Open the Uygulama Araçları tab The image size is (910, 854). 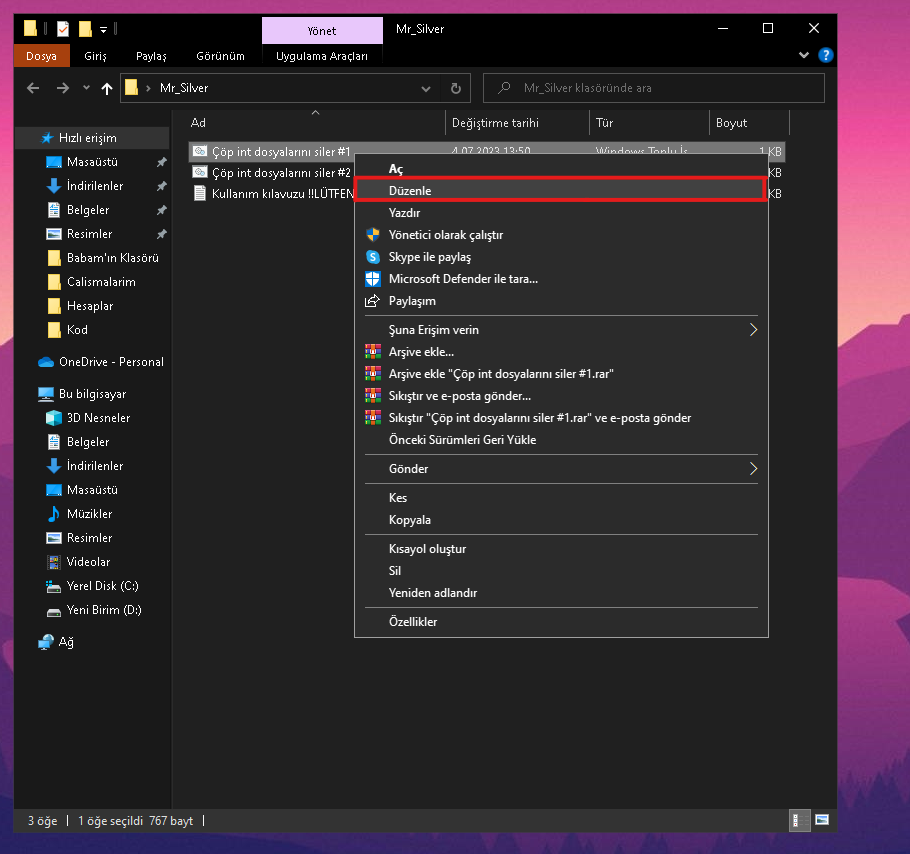pos(322,56)
